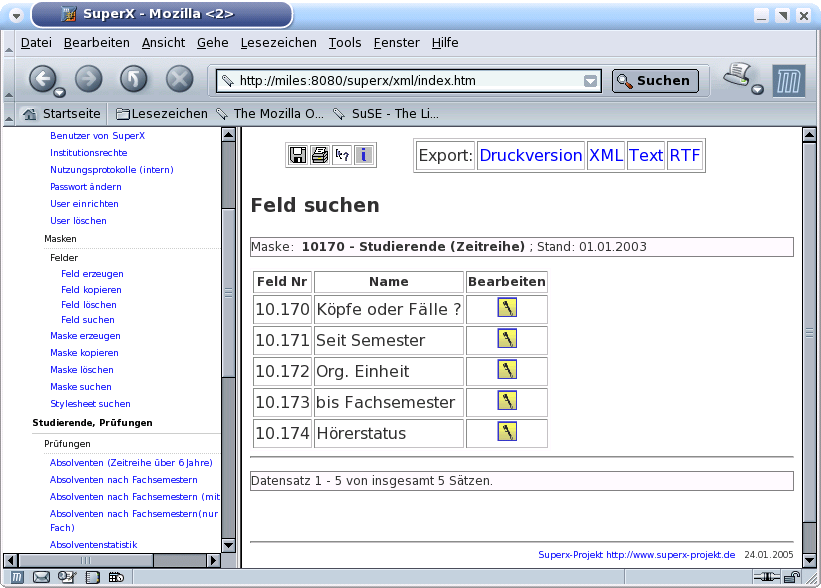Screen dimensions: 821x588
Task: Open the Mail icon in status bar
Action: (x=42, y=577)
